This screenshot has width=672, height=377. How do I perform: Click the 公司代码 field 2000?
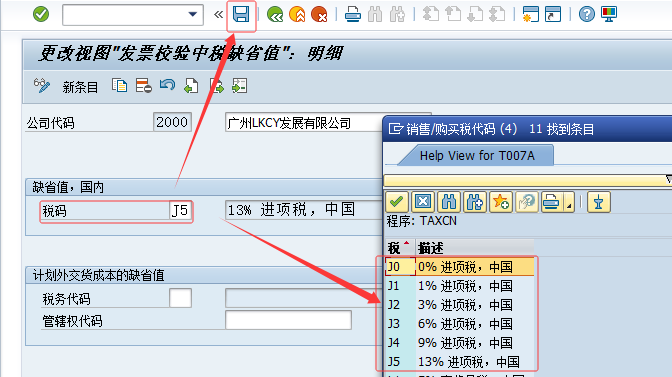(x=172, y=123)
